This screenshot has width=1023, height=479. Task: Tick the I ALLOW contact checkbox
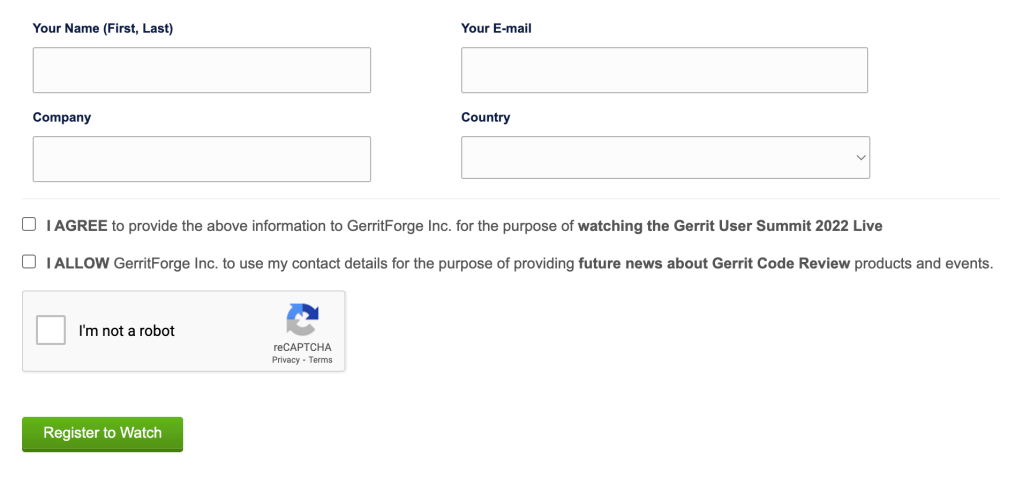coord(29,262)
